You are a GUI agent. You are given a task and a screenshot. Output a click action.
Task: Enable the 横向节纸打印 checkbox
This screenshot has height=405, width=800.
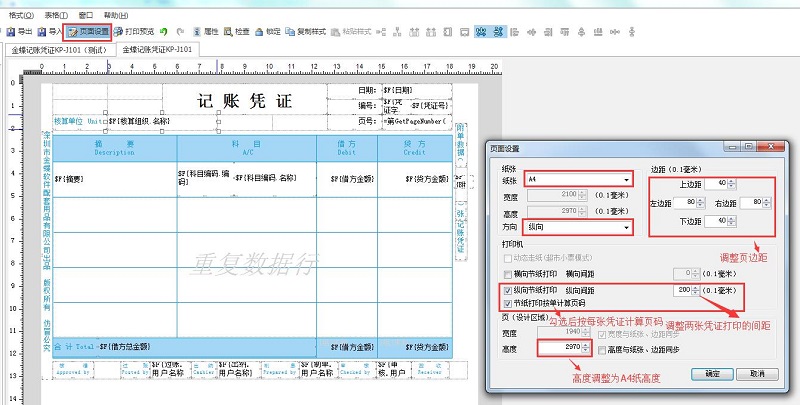click(510, 272)
